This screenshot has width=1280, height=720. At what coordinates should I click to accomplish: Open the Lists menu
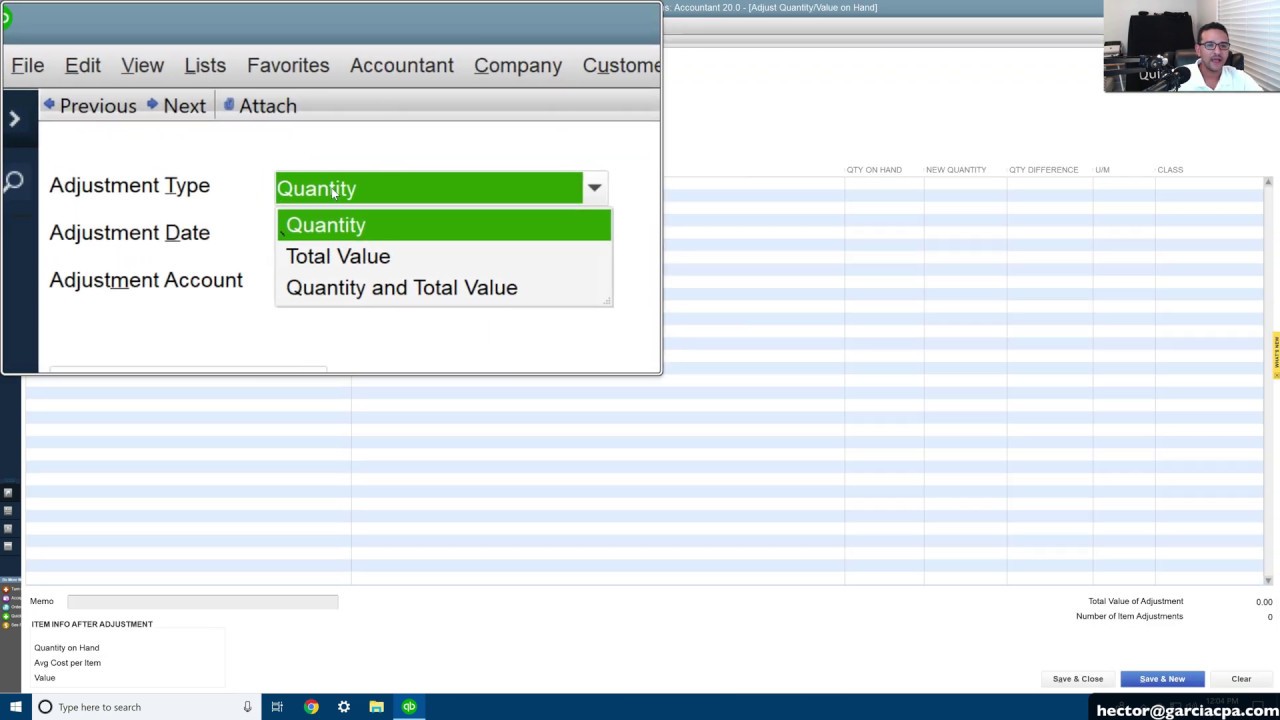[205, 65]
